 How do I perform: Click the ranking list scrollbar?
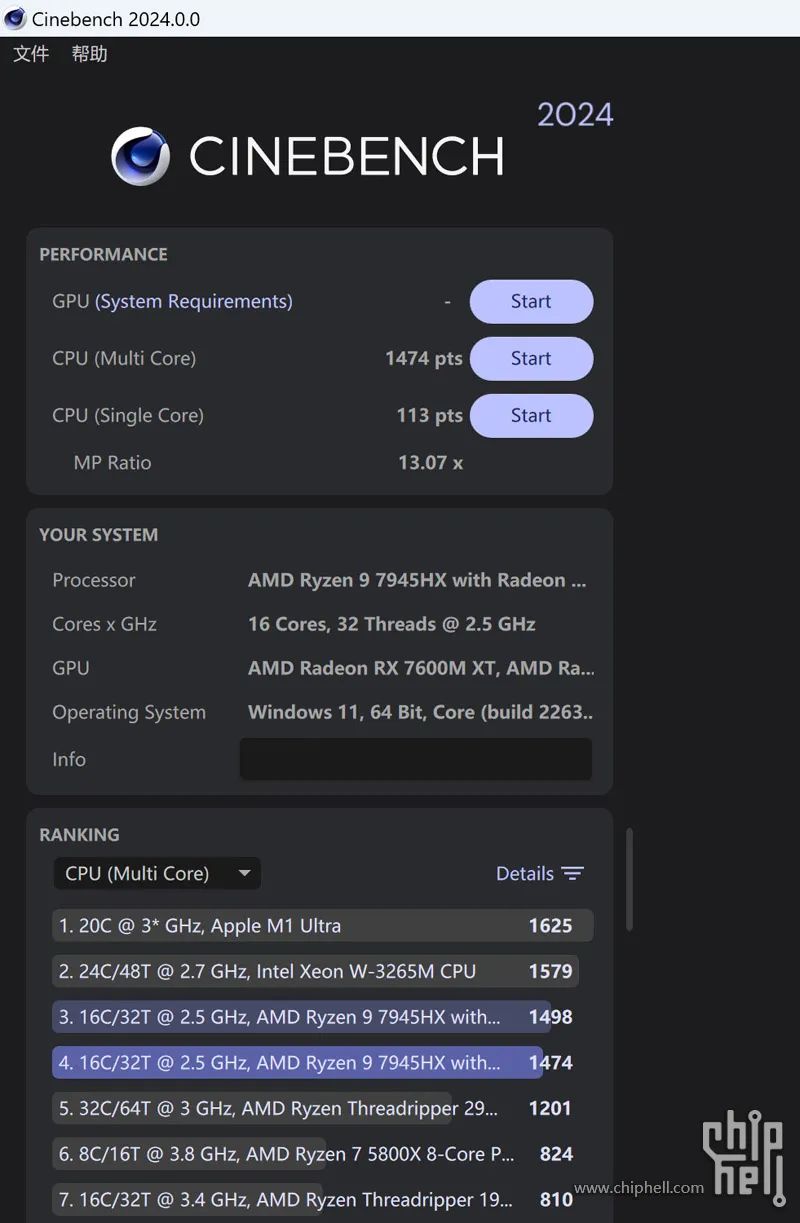[x=629, y=880]
